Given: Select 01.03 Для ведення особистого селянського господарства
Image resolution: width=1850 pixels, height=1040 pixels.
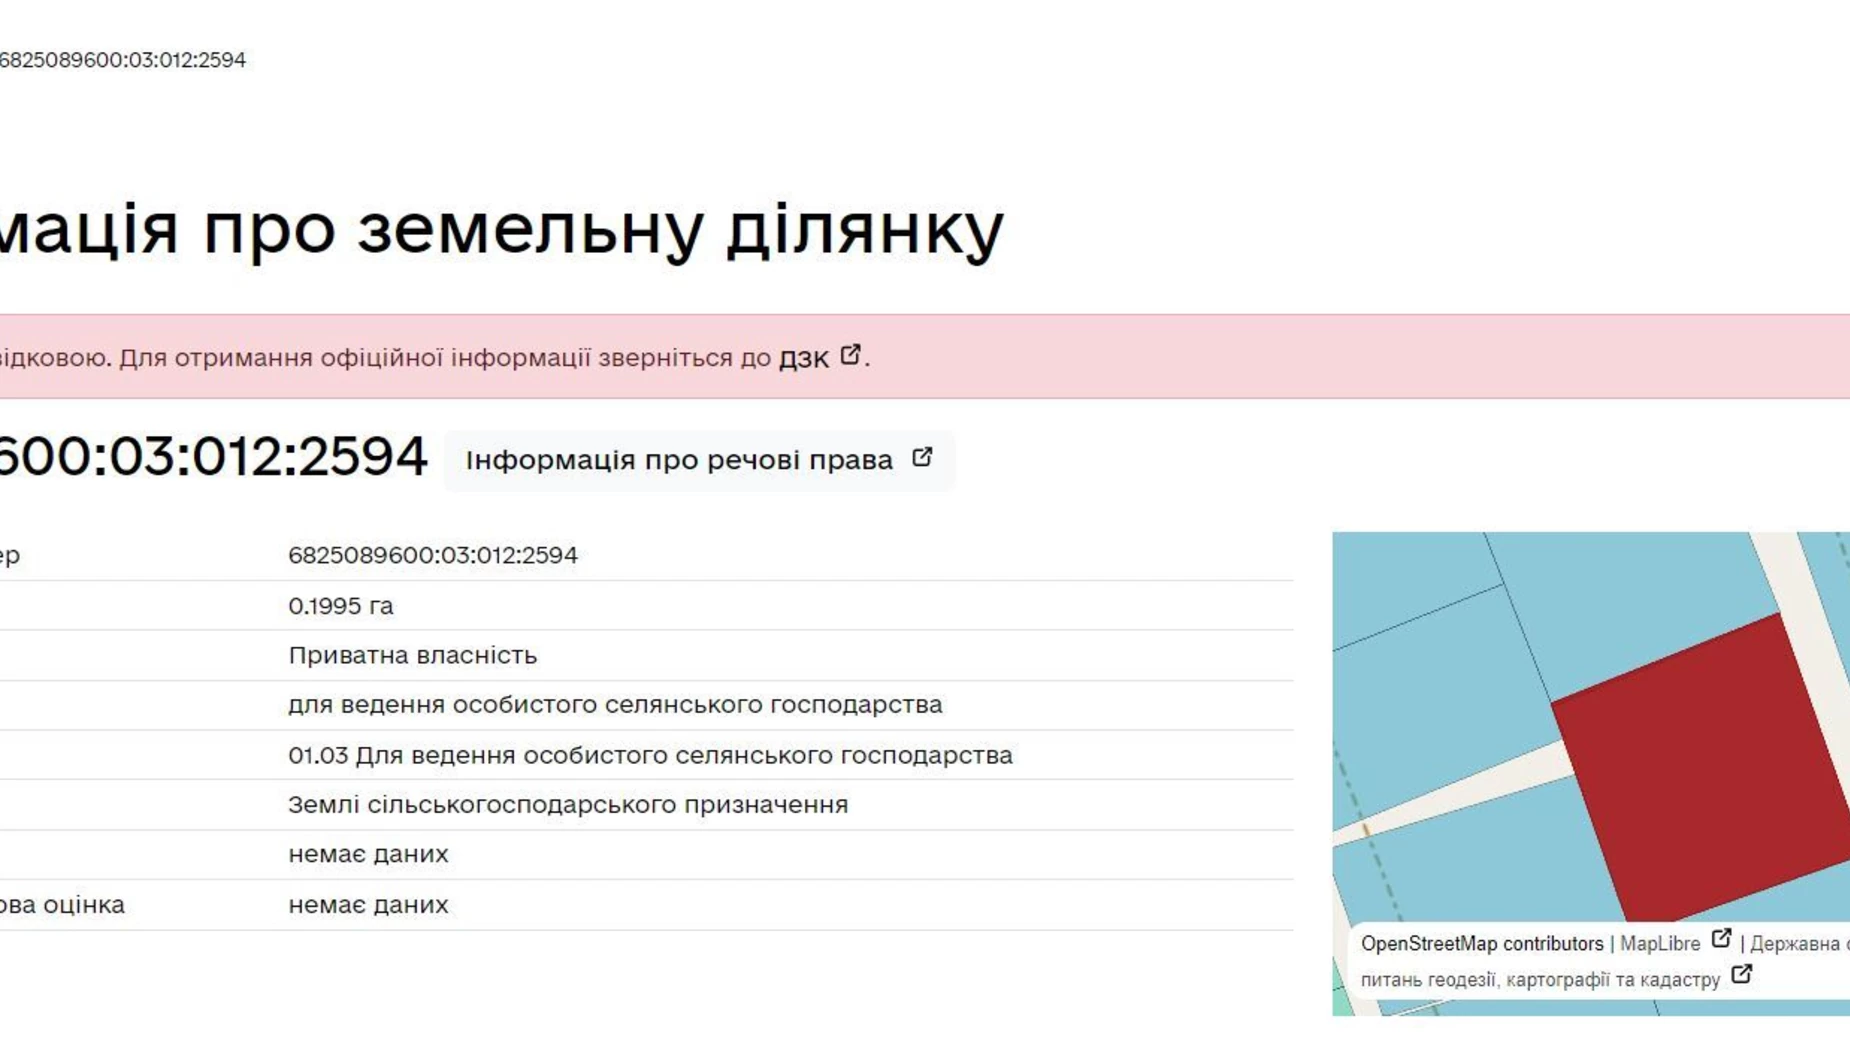Looking at the screenshot, I should pyautogui.click(x=650, y=755).
